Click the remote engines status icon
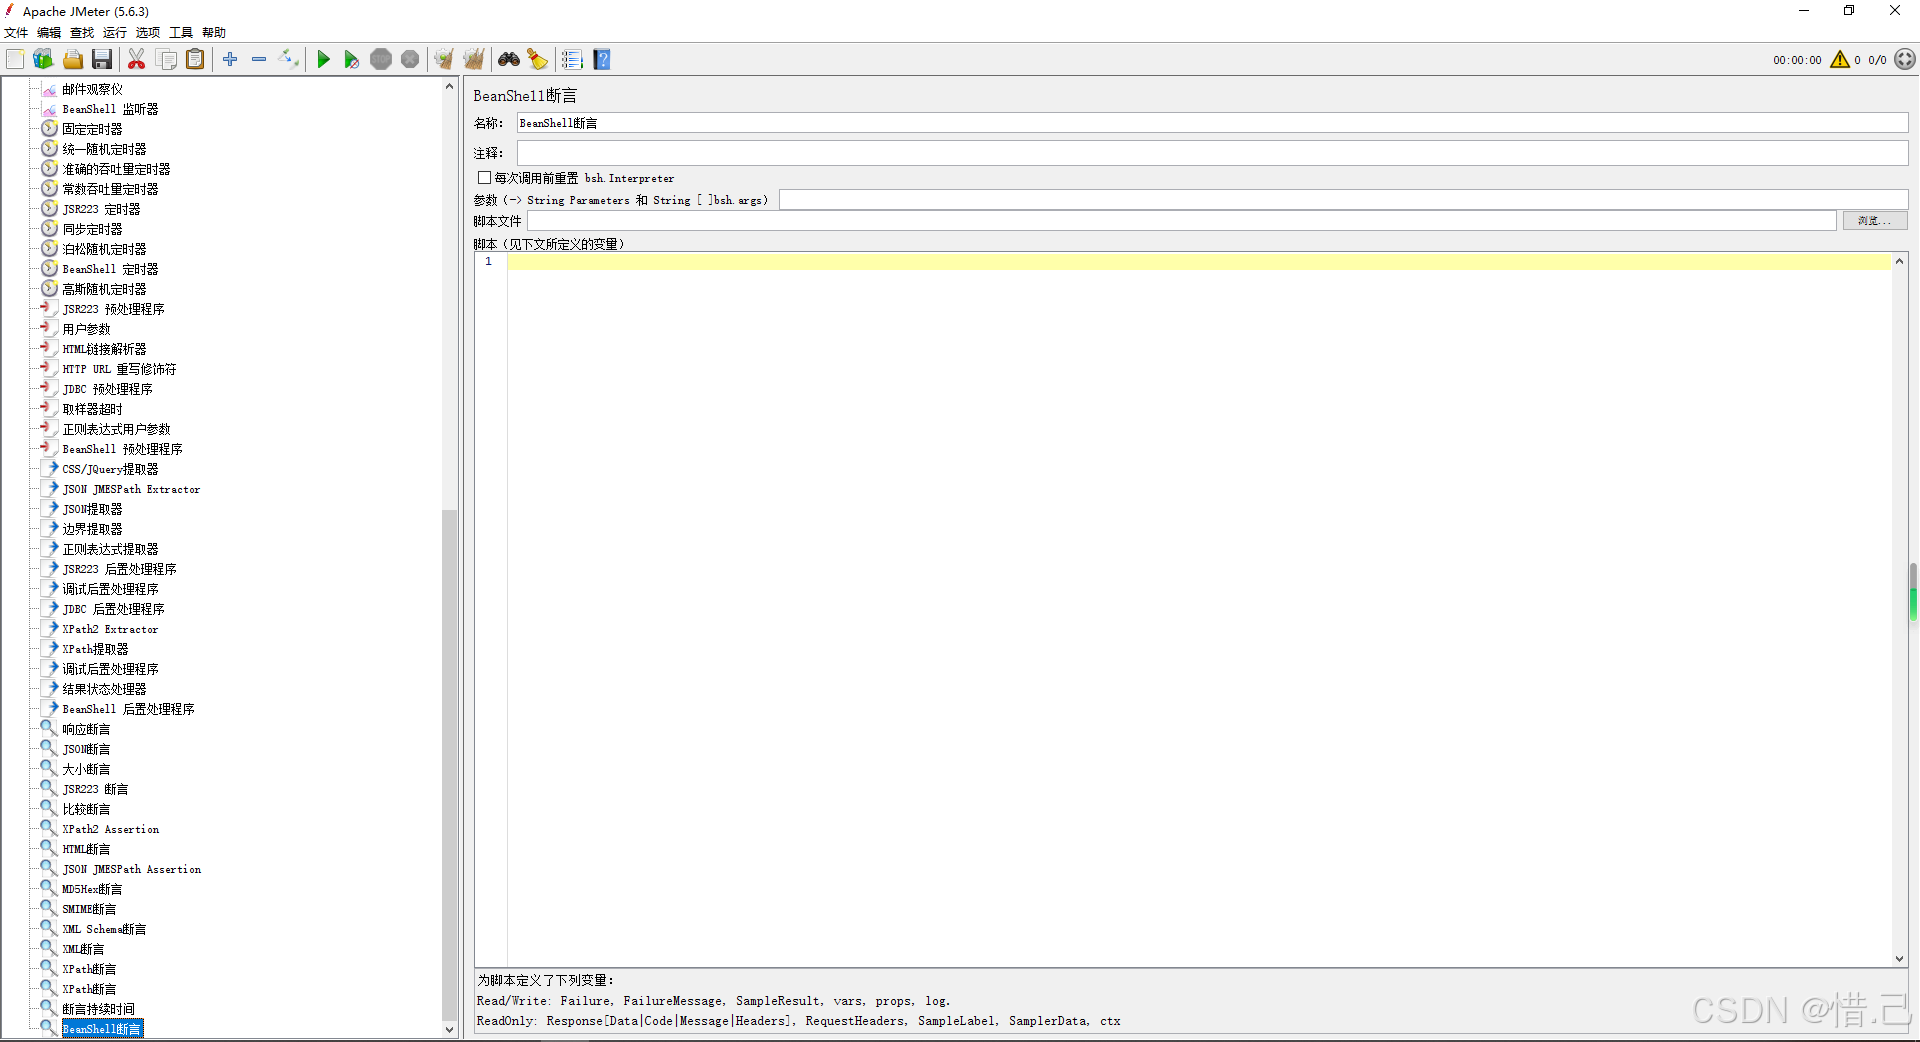This screenshot has width=1920, height=1042. point(1905,60)
